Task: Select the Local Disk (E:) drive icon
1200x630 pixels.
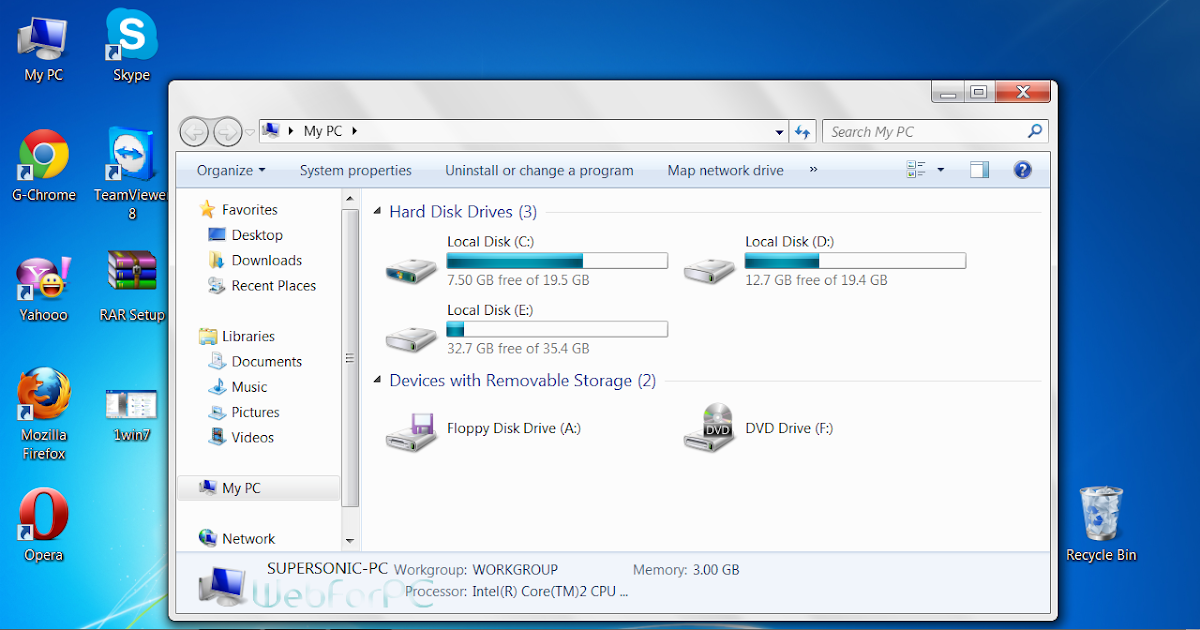Action: (x=412, y=337)
